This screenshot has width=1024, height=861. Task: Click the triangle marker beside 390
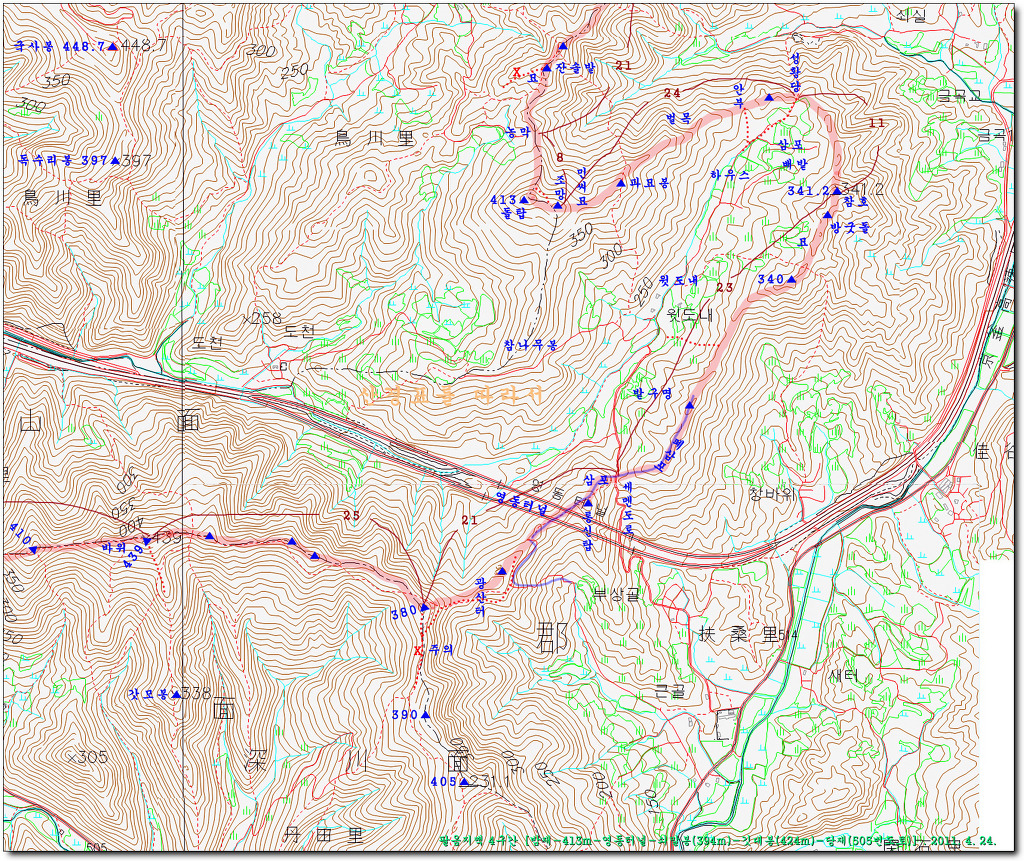click(x=425, y=715)
